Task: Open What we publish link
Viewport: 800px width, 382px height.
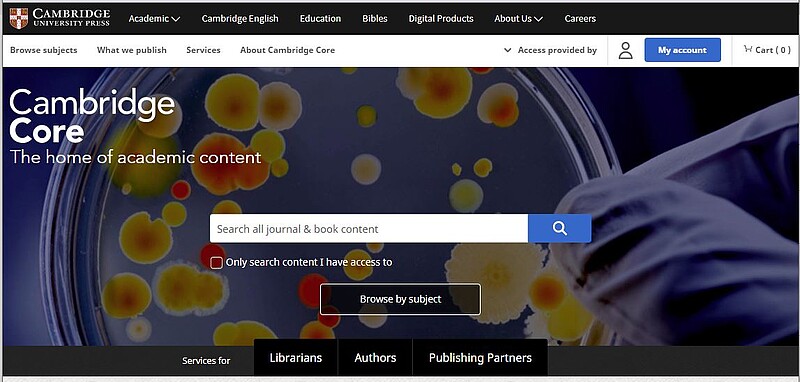Action: (x=132, y=50)
